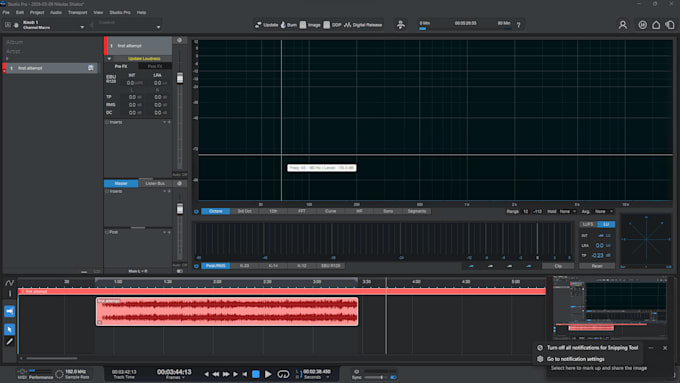Click the home Start page icon
Image resolution: width=680 pixels, height=383 pixels.
[656, 25]
